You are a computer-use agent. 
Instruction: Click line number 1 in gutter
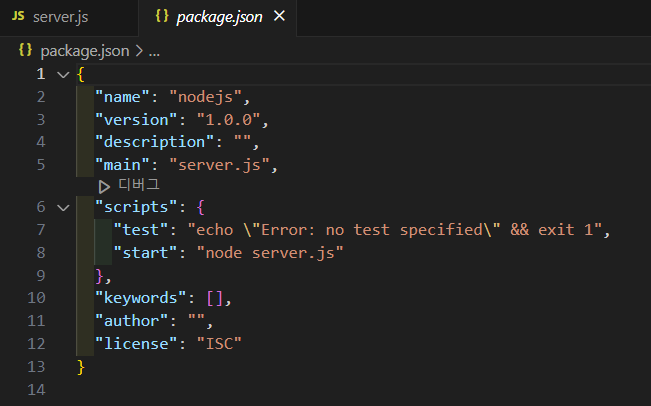click(x=41, y=74)
